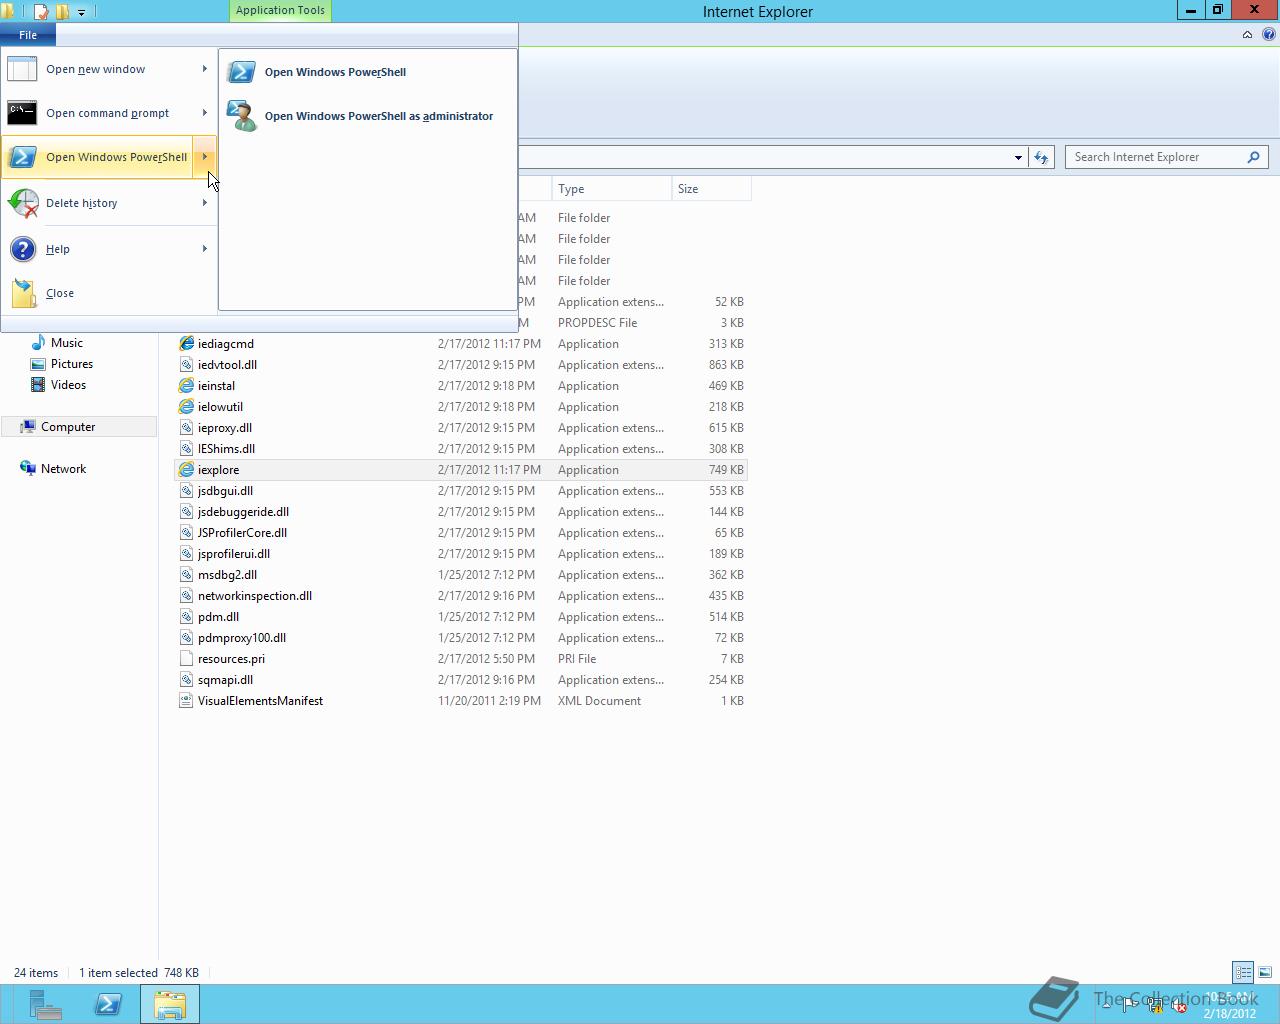Expand the Open command prompt submenu arrow
The image size is (1280, 1024).
(204, 113)
